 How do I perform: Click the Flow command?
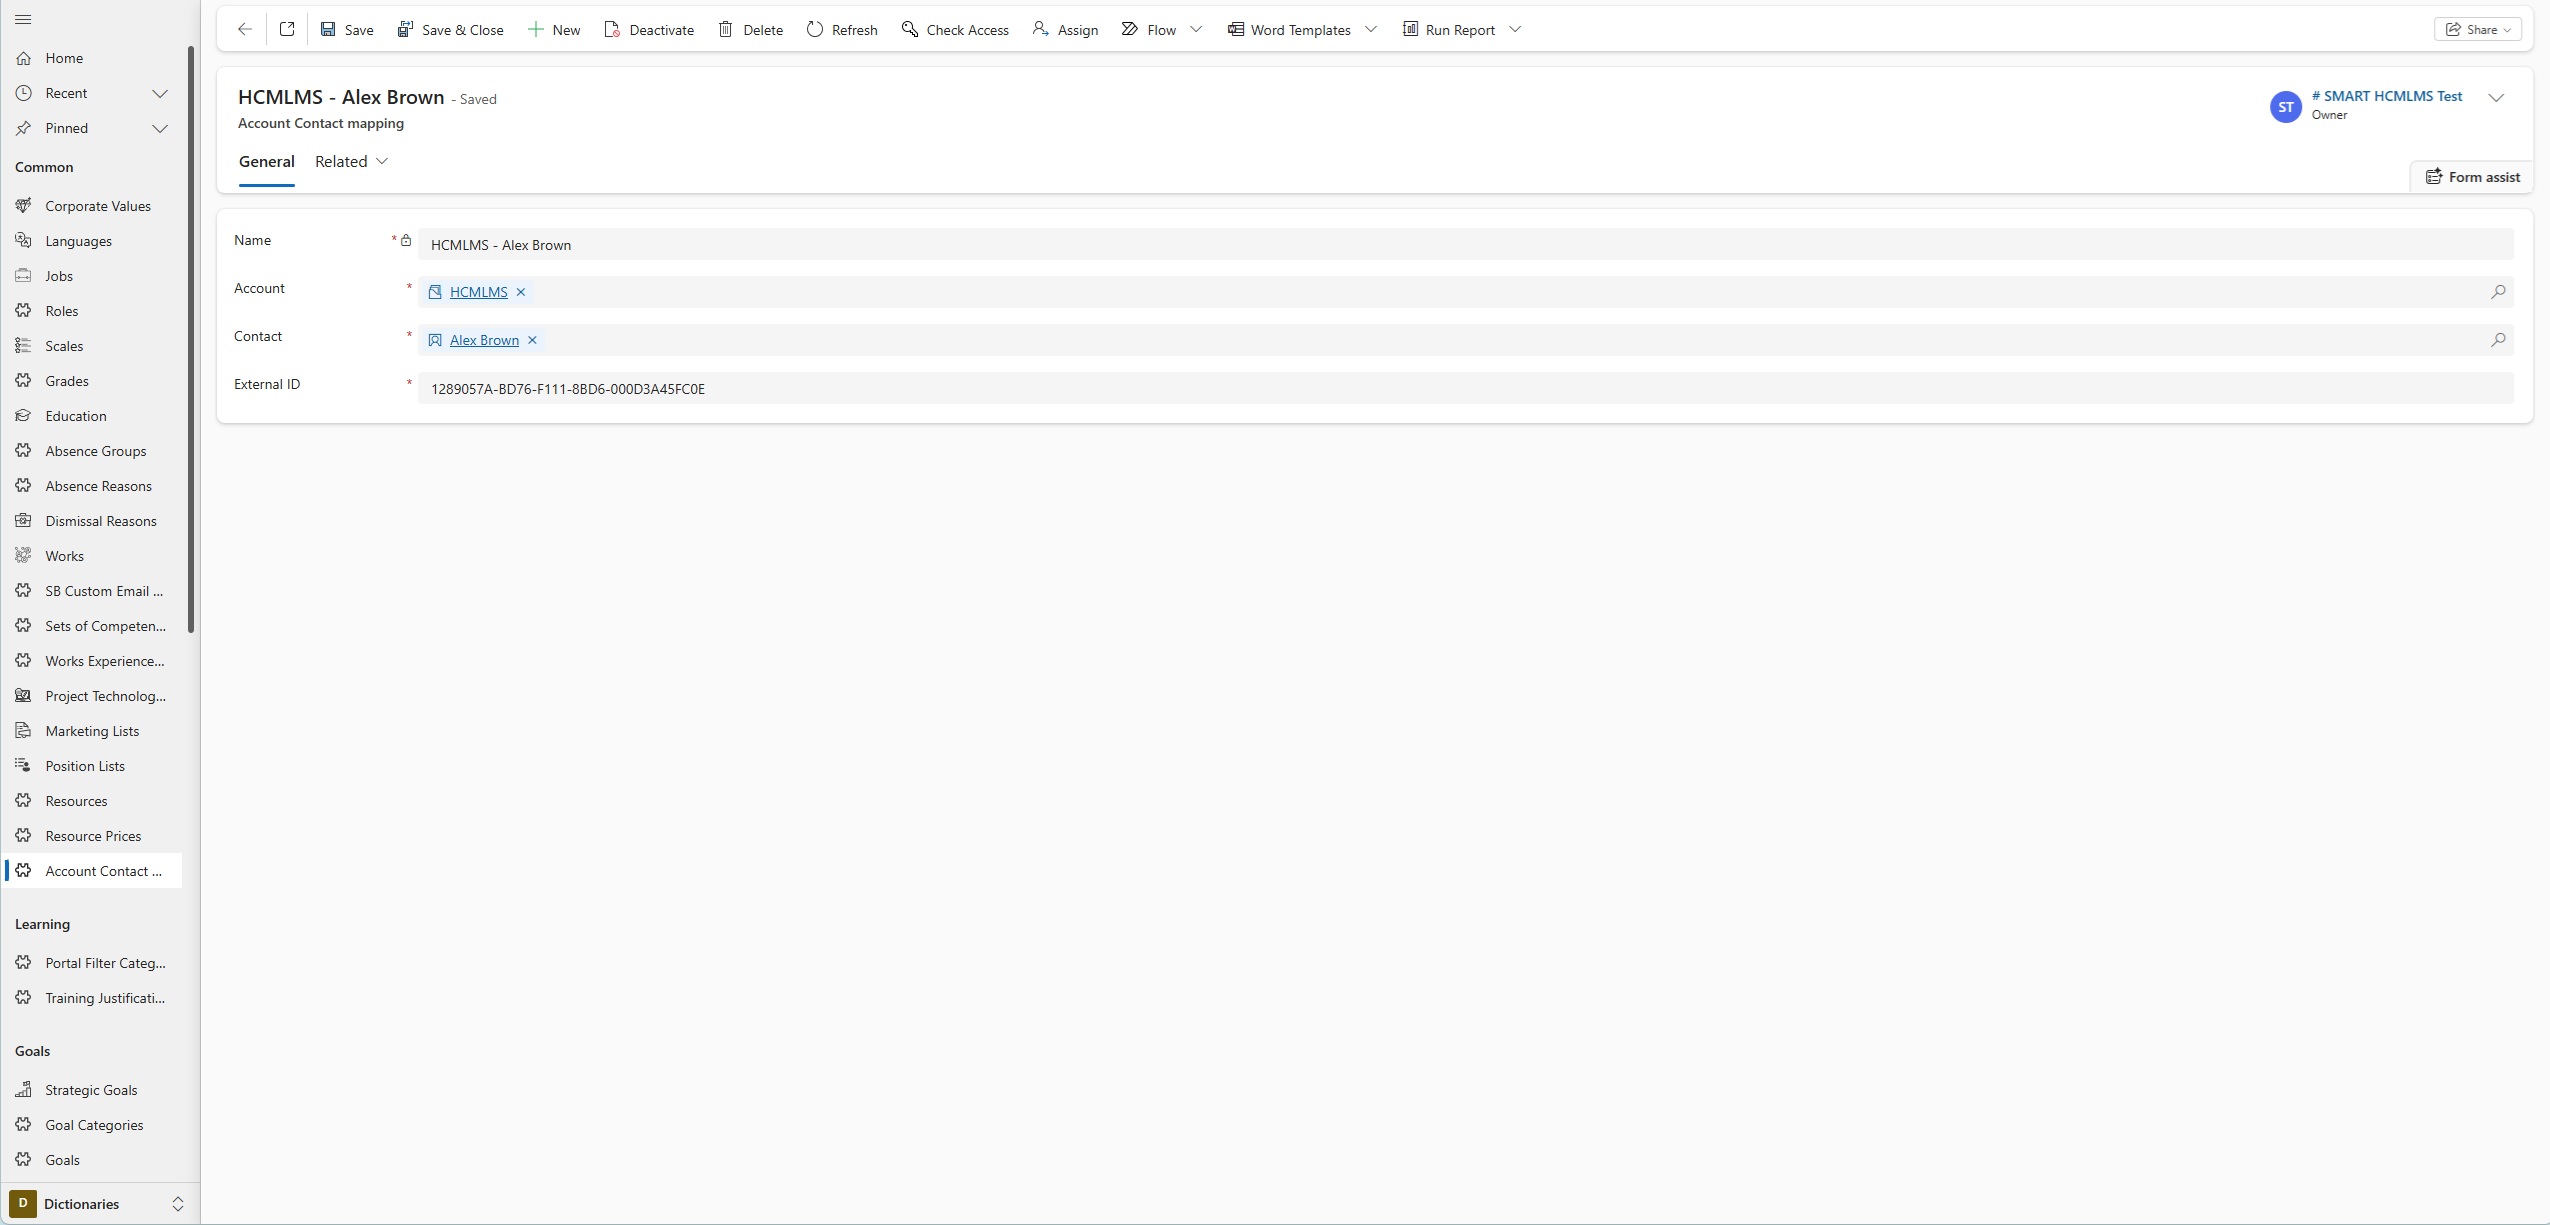coord(1149,30)
